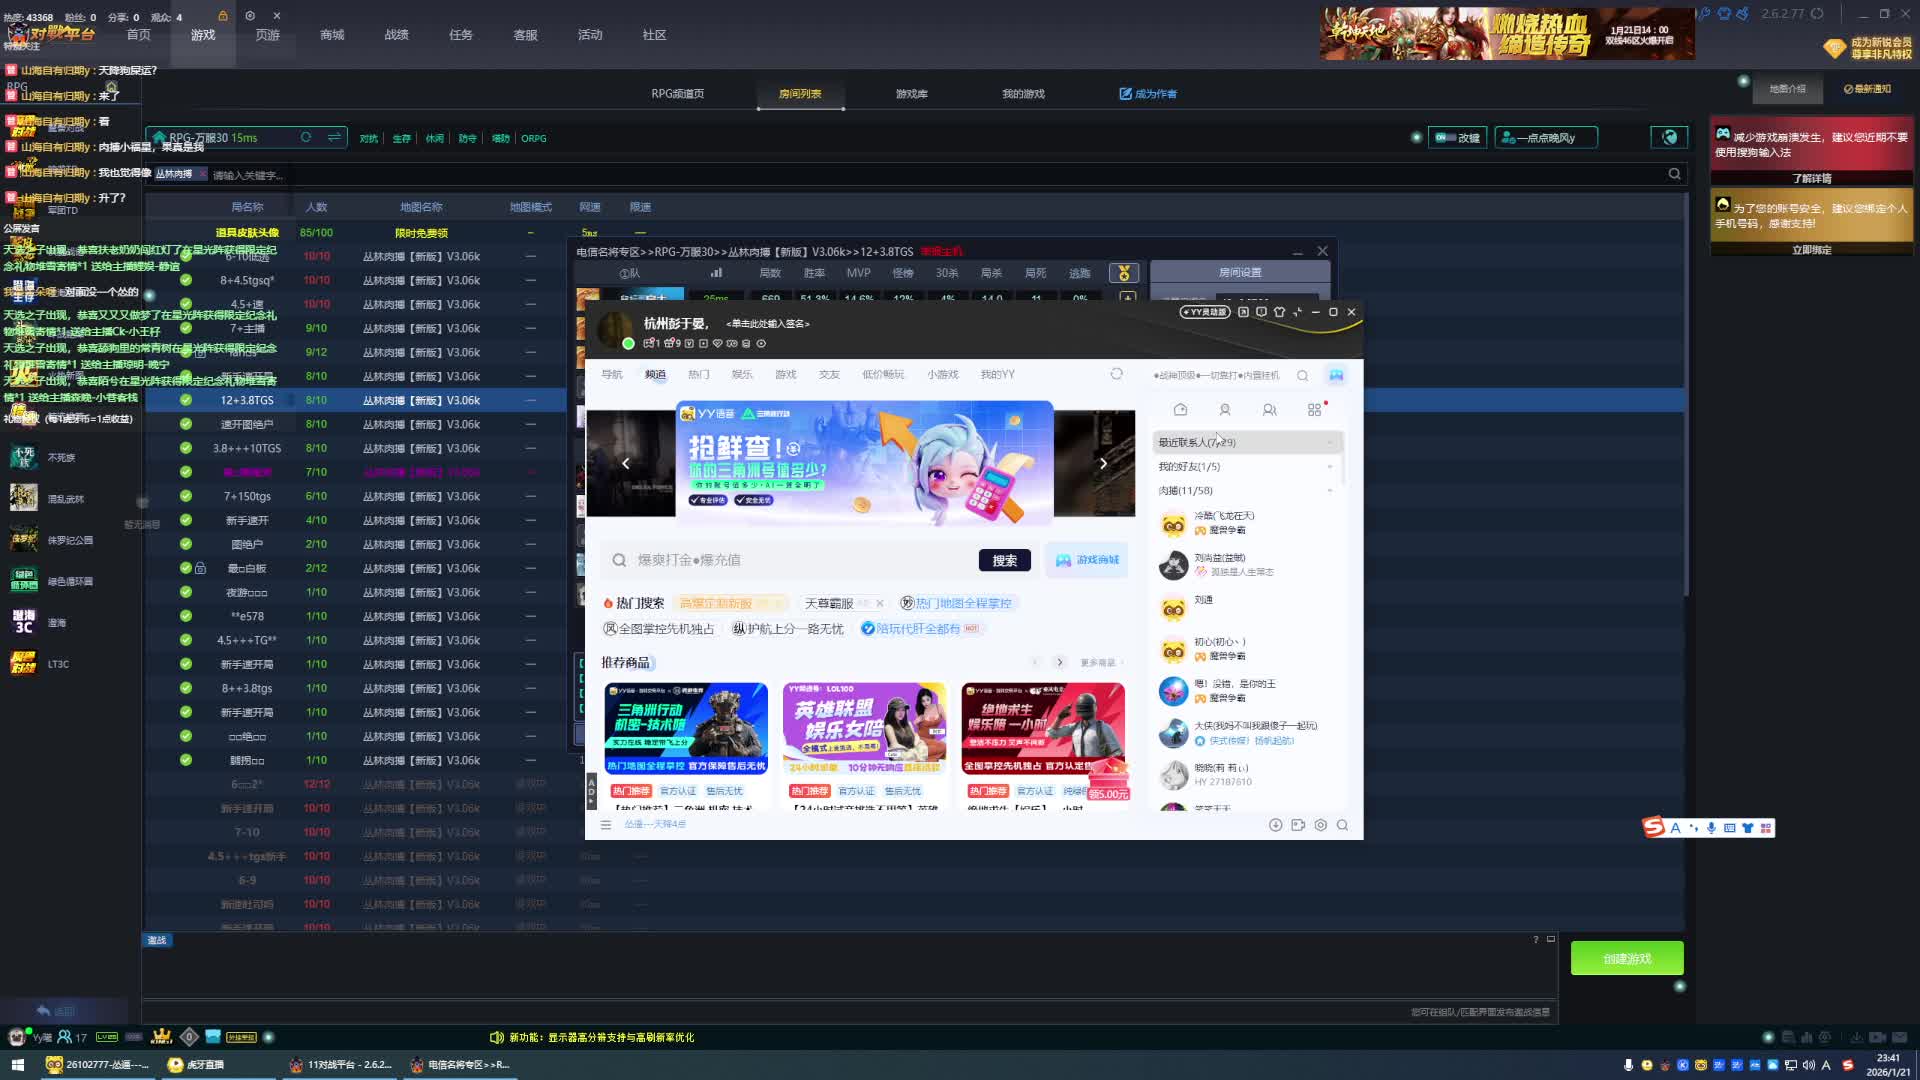The image size is (1920, 1080).
Task: Click the trophy ranking icon in room stats
Action: [1123, 273]
